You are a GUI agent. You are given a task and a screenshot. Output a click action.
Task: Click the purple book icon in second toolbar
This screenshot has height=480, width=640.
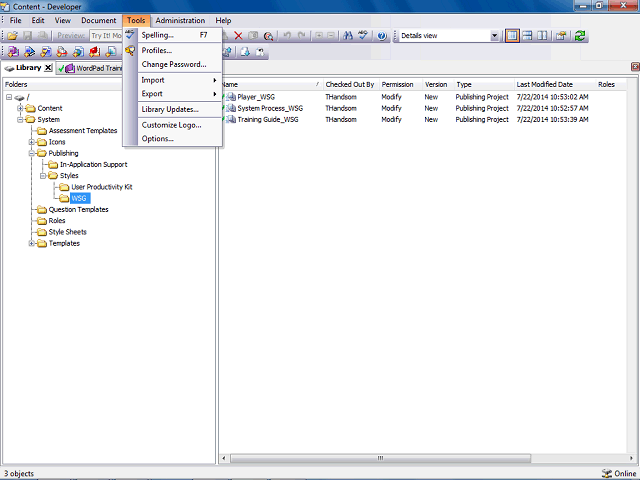(x=13, y=52)
